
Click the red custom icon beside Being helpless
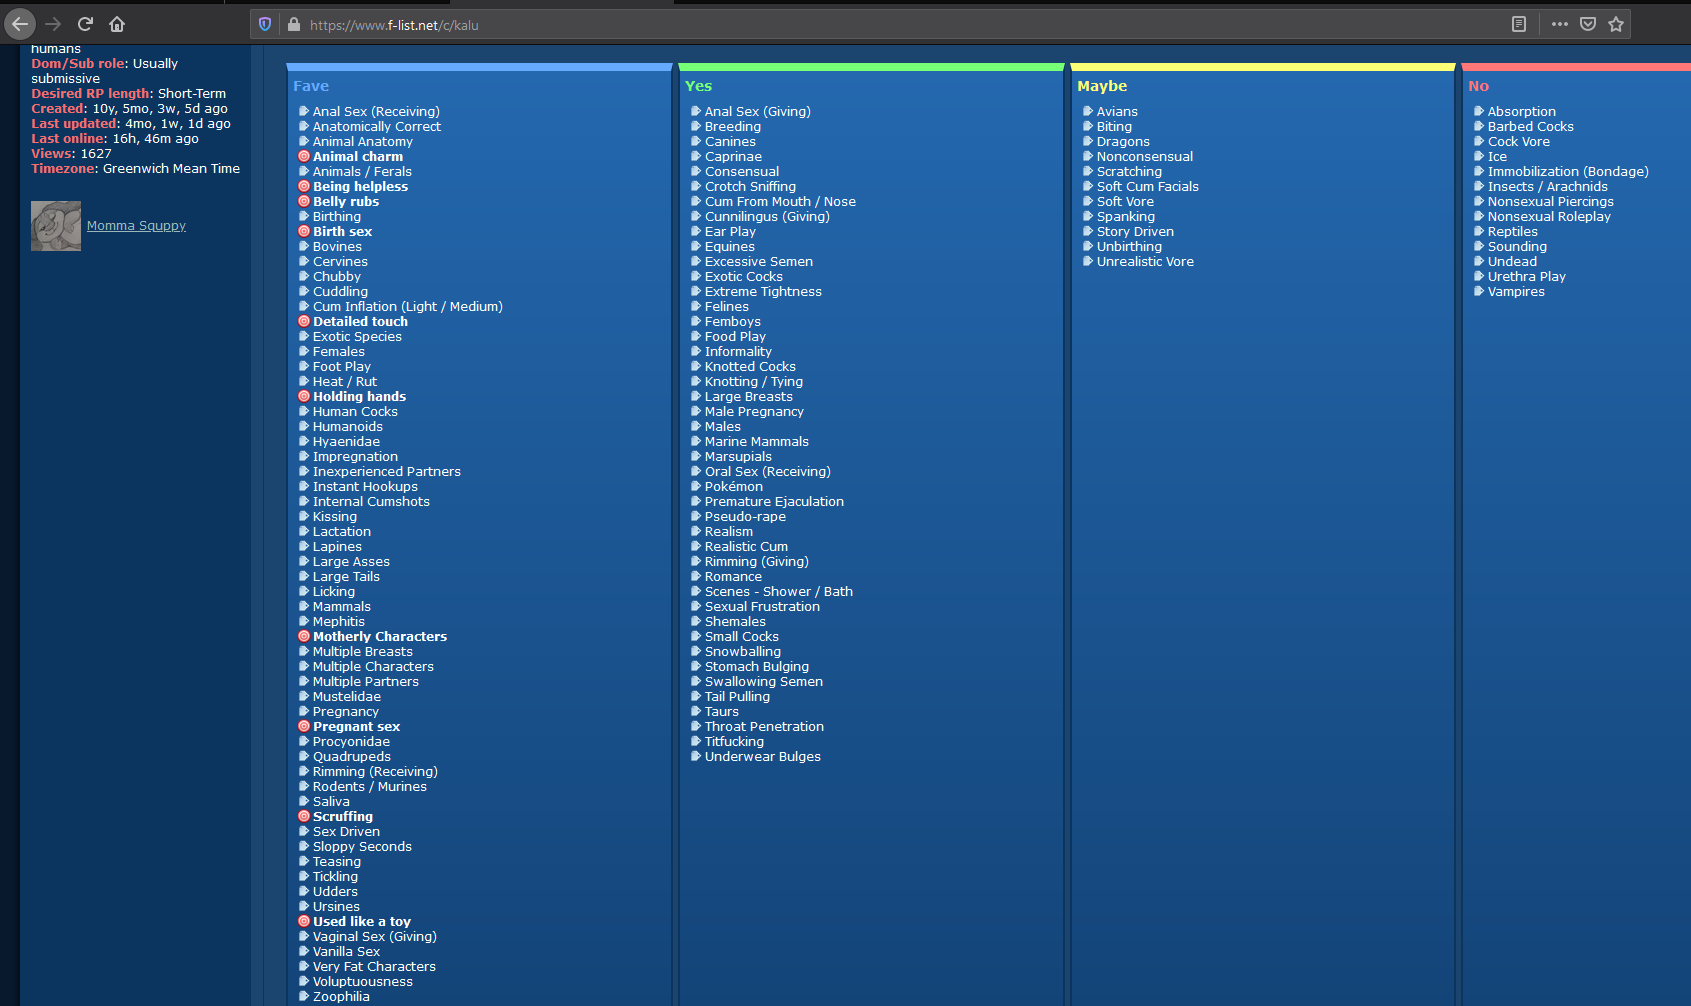point(304,186)
